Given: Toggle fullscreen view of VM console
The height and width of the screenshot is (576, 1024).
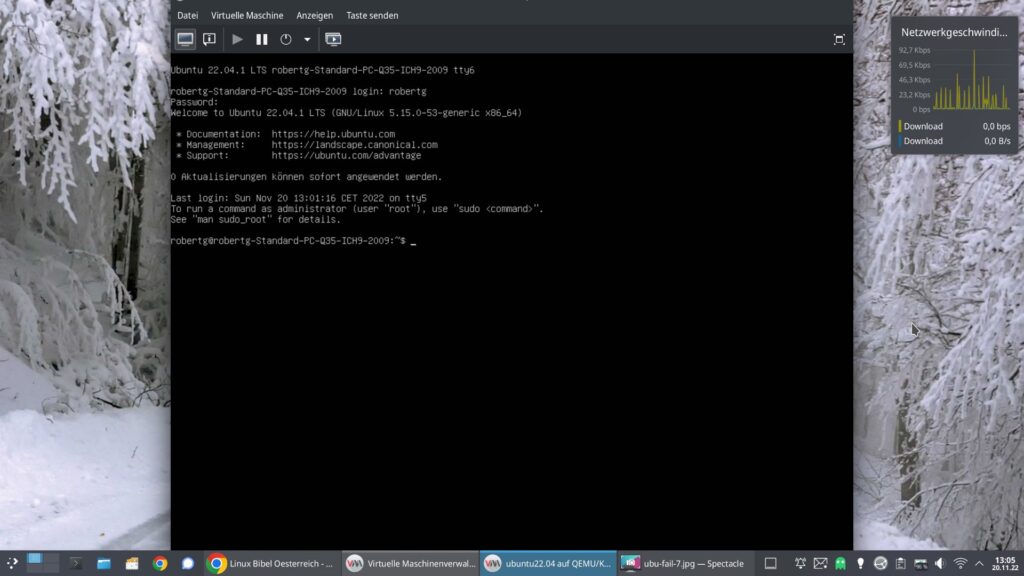Looking at the screenshot, I should [839, 39].
